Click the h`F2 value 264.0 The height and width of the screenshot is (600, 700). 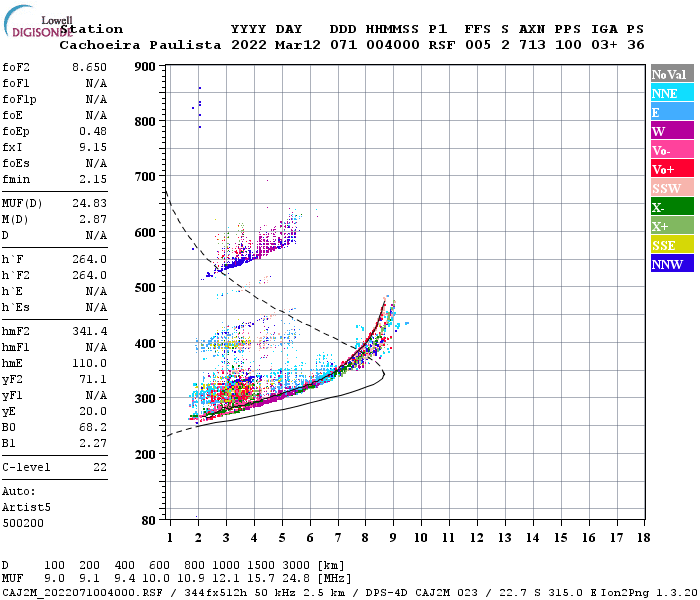89,275
